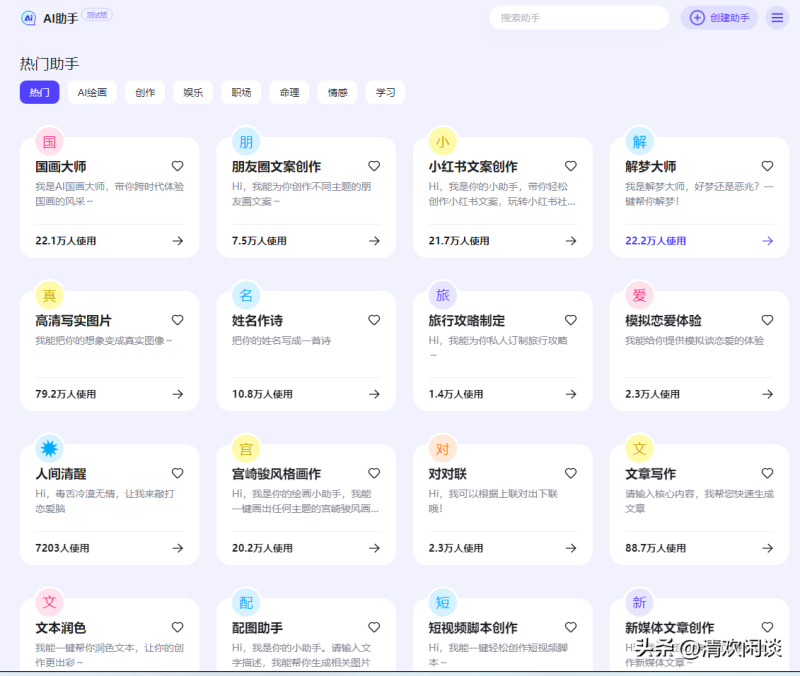Open 姓名作诗 via its arrow
This screenshot has width=800, height=676.
tap(374, 394)
